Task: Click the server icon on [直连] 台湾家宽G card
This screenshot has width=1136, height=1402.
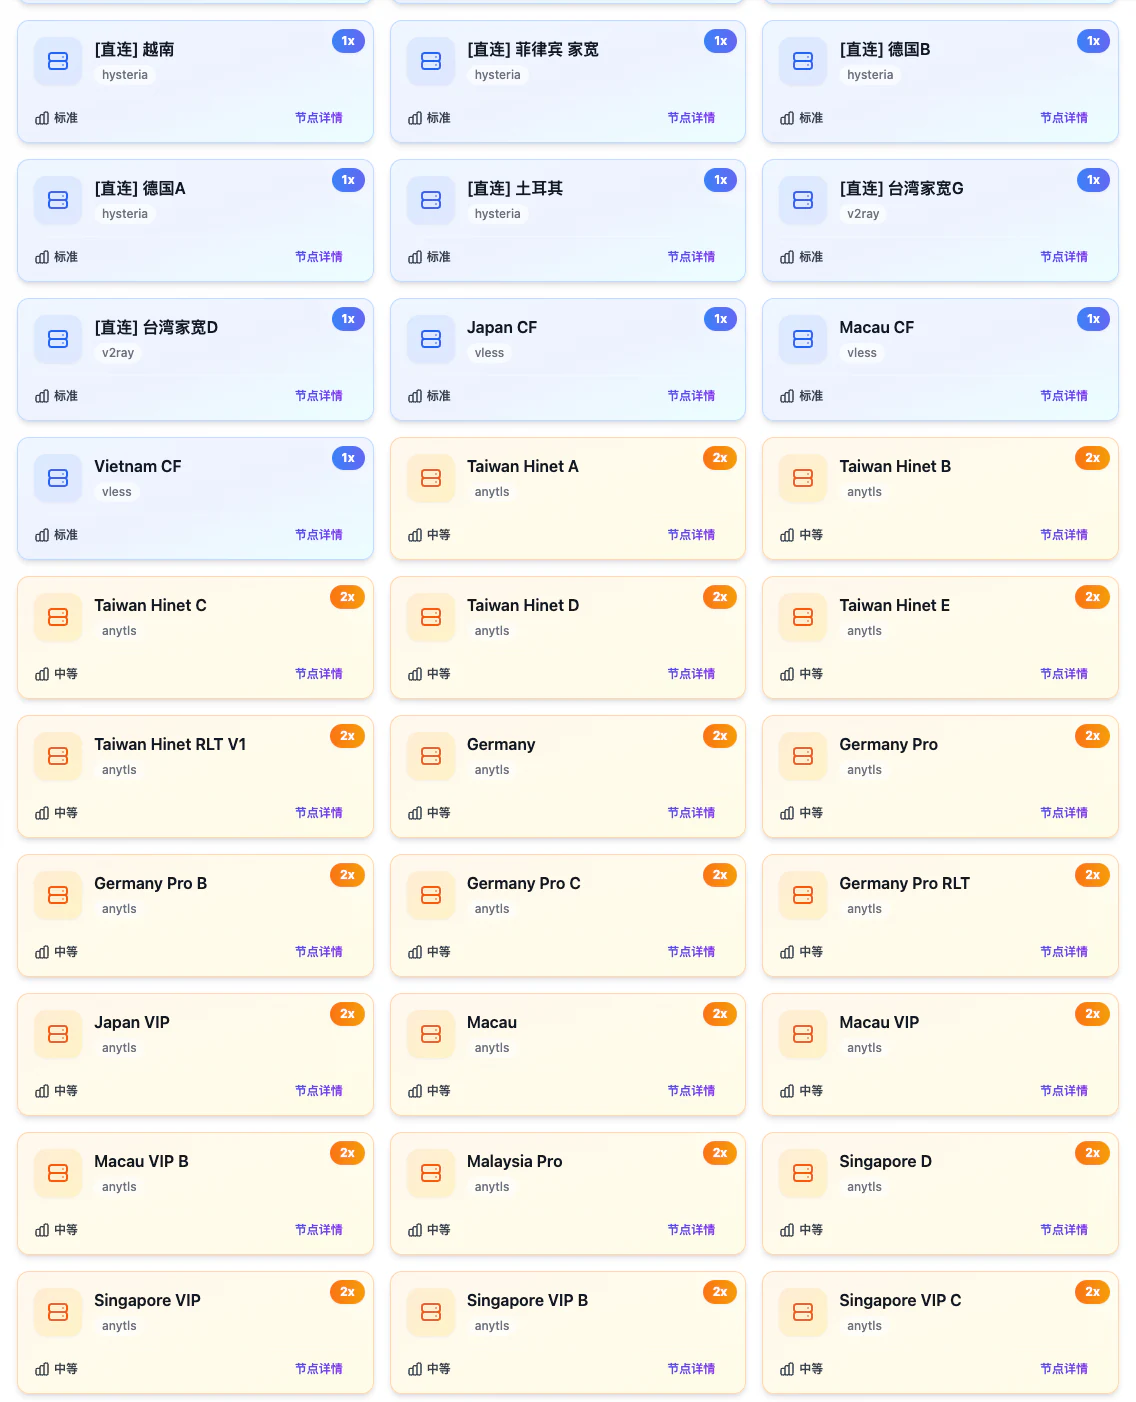Action: (x=803, y=200)
